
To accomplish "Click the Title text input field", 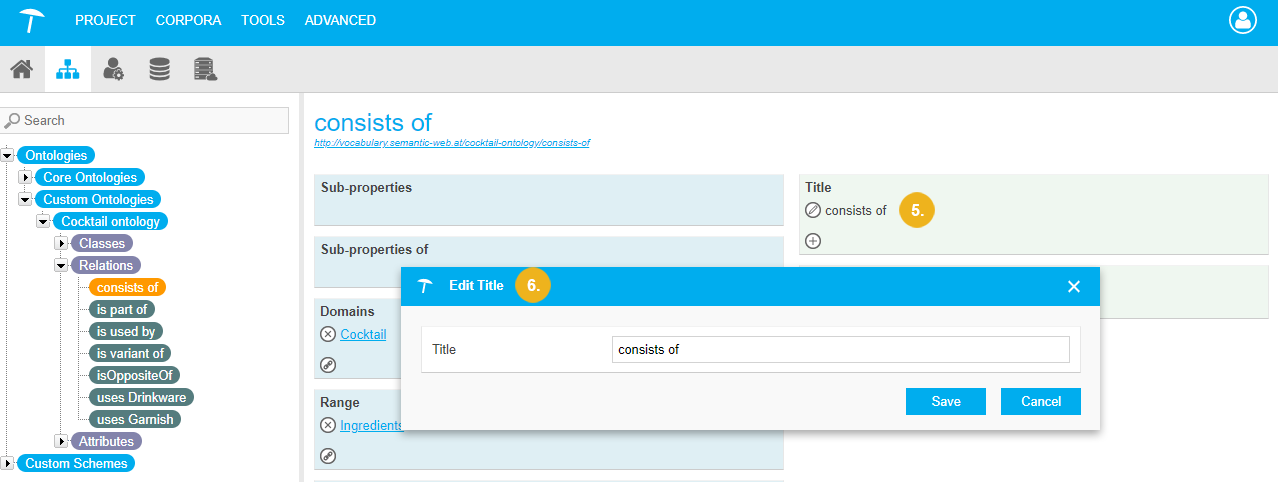I will click(840, 349).
